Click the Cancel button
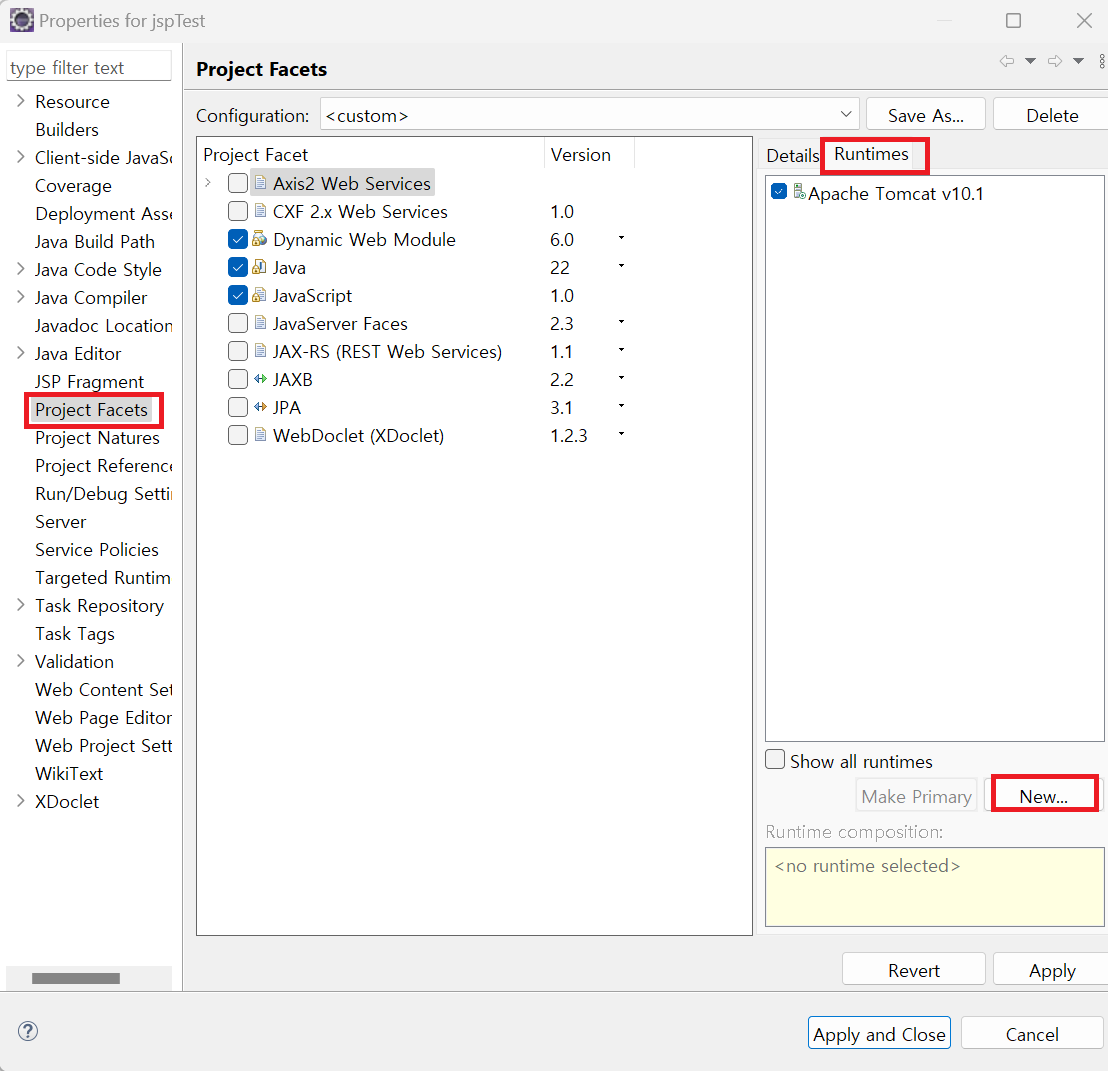The image size is (1108, 1071). pyautogui.click(x=1032, y=1034)
